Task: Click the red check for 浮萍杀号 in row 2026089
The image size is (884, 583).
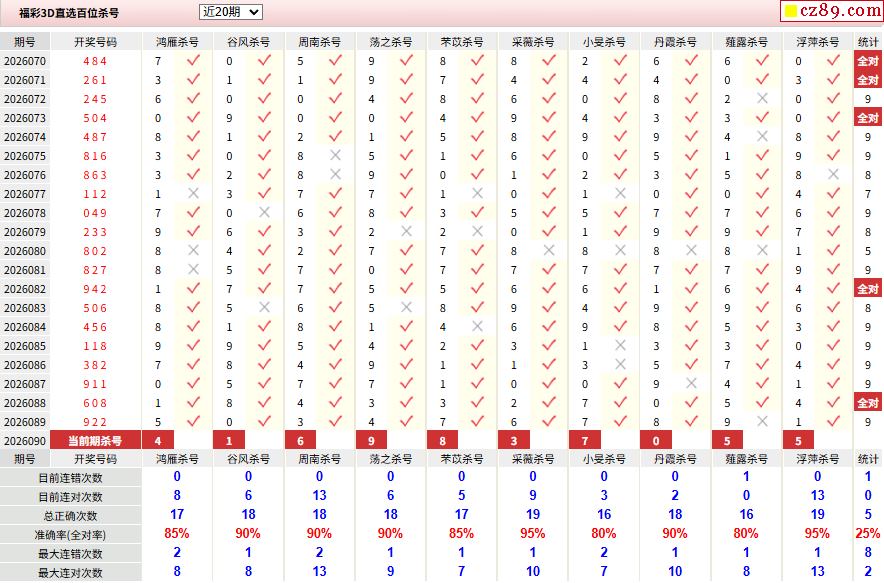Action: coord(833,422)
